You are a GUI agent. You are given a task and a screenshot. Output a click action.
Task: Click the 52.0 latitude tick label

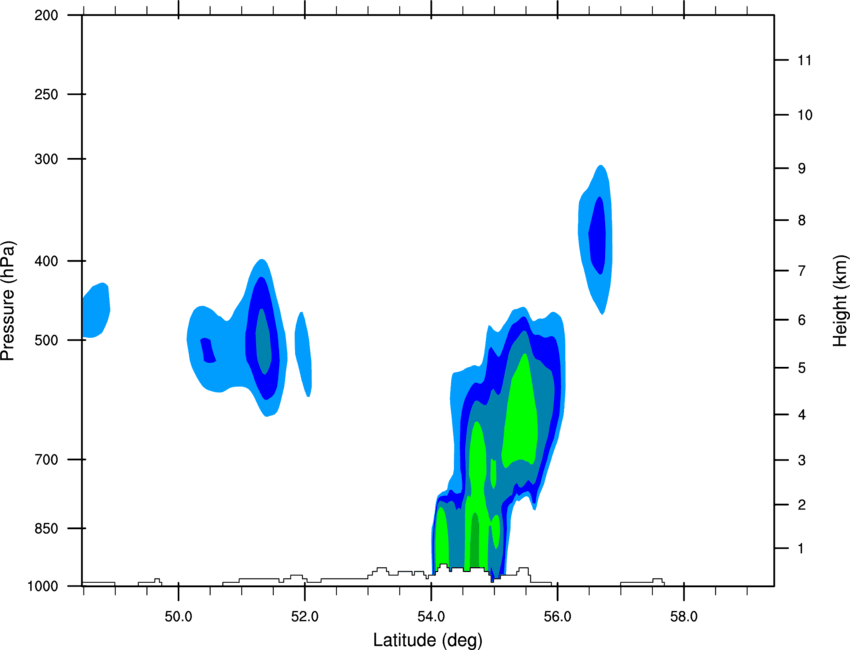(305, 617)
